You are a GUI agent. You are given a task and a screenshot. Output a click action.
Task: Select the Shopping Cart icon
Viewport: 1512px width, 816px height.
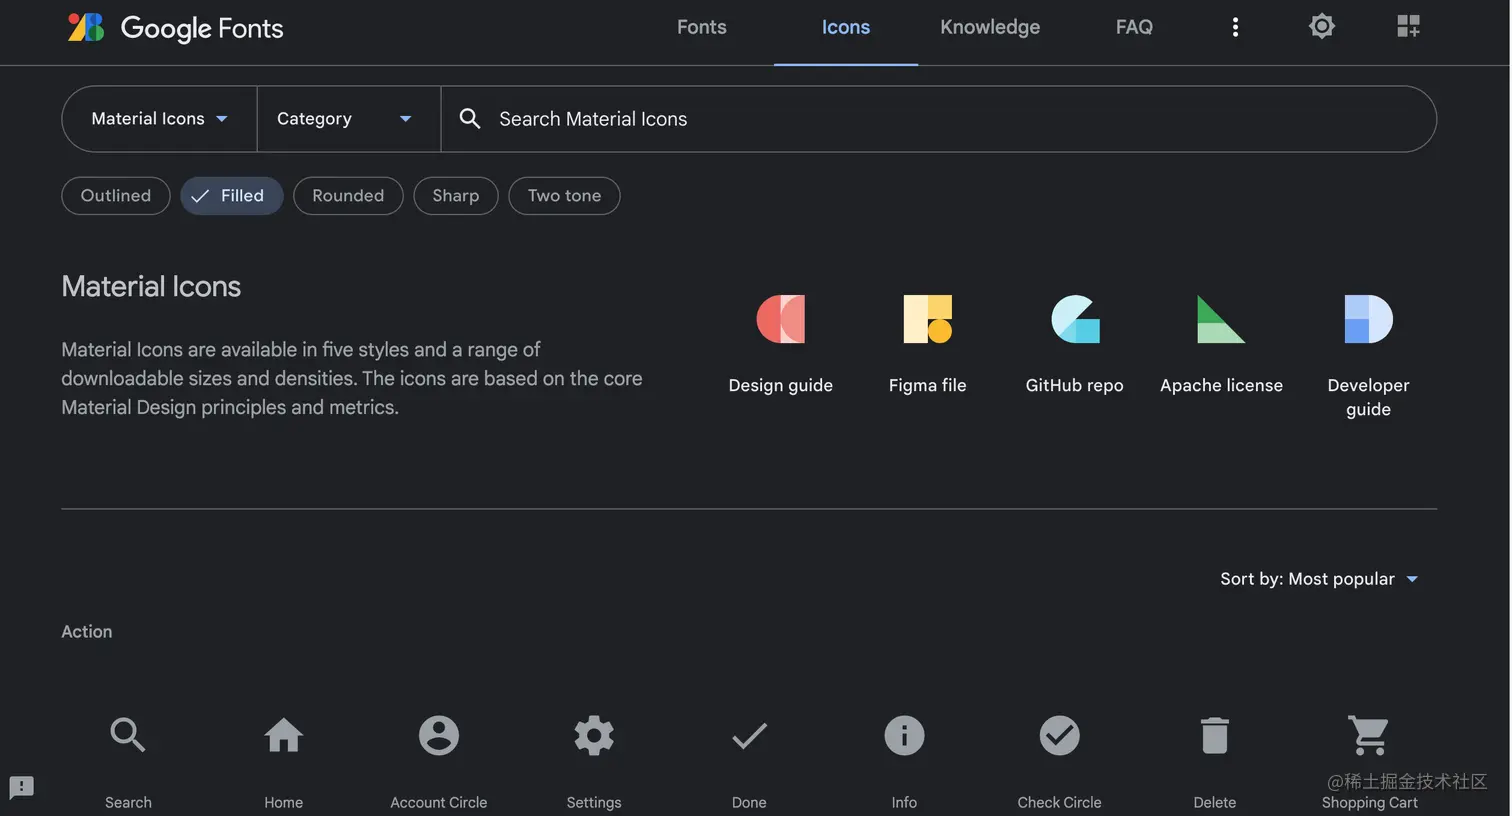[1369, 735]
